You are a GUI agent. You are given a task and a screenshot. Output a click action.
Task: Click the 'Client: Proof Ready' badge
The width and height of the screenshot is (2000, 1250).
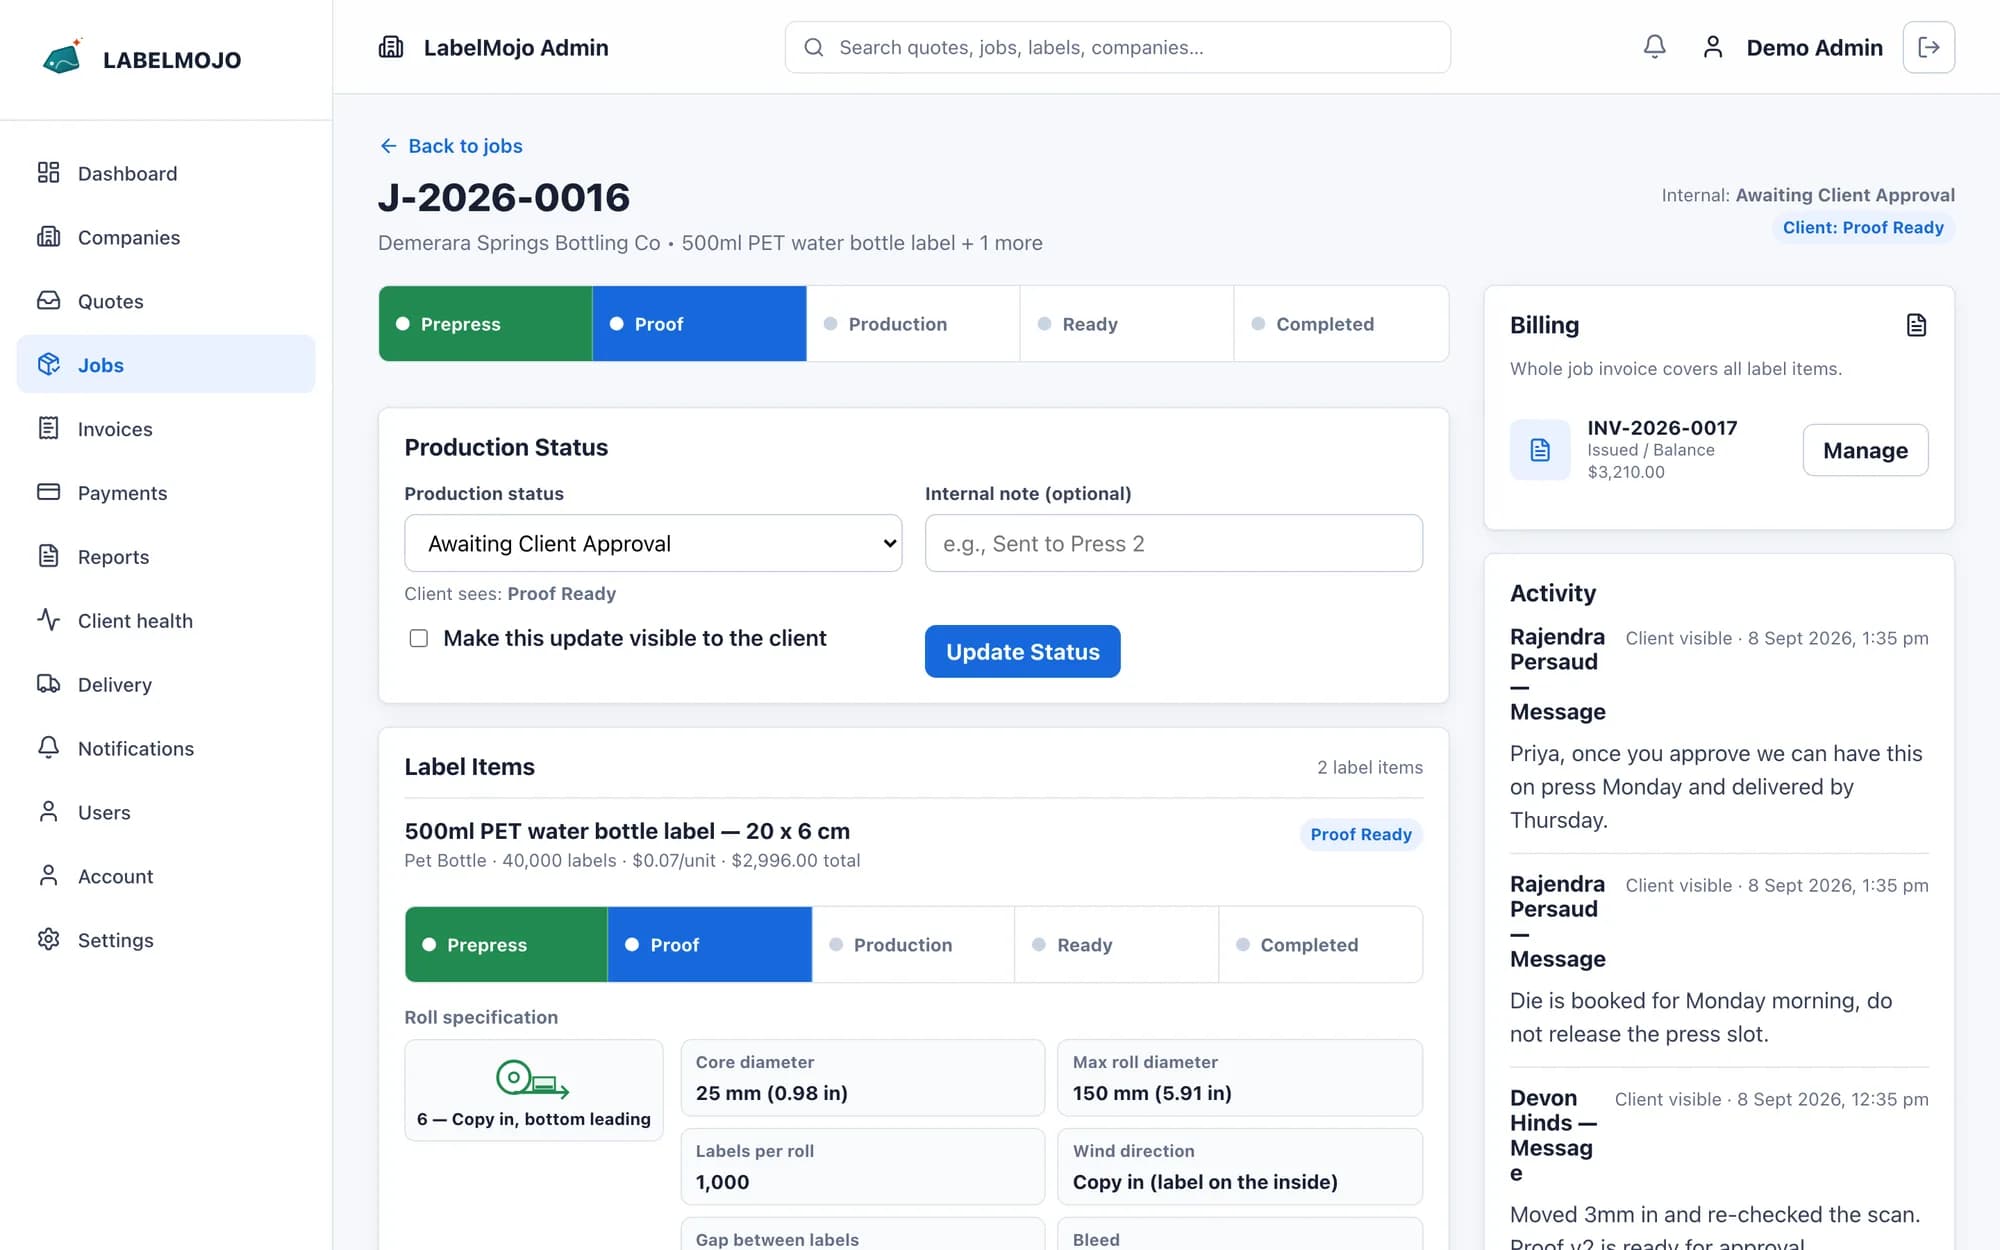coord(1863,228)
